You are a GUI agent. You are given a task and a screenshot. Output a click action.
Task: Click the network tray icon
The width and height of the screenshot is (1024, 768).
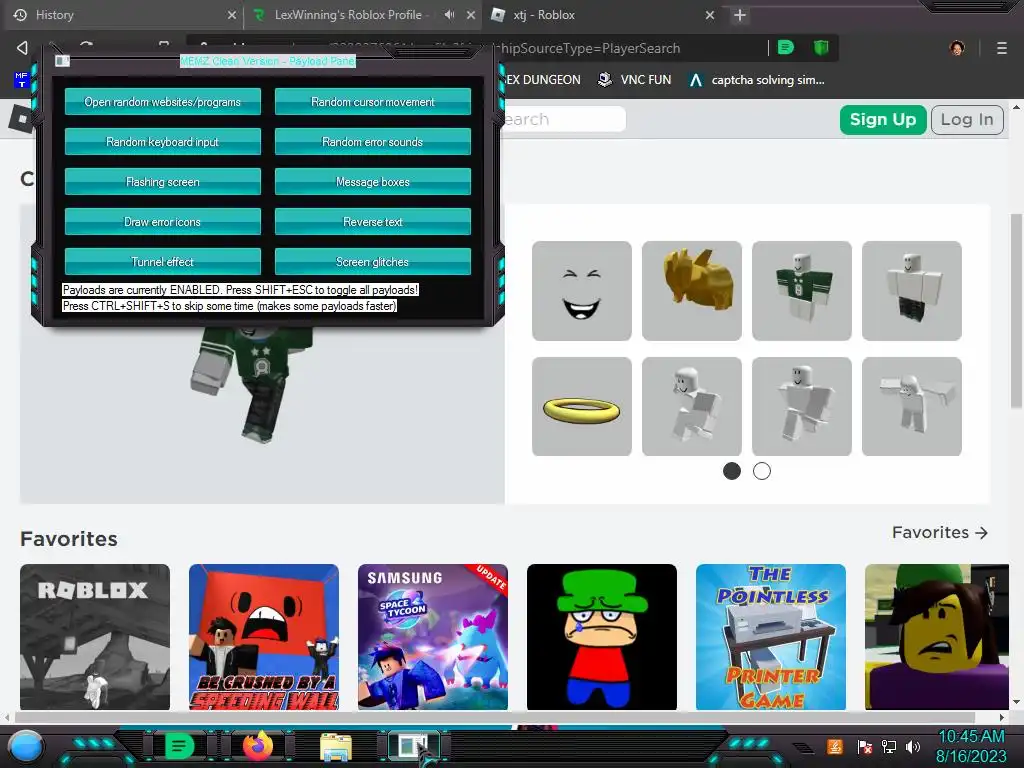(x=889, y=746)
